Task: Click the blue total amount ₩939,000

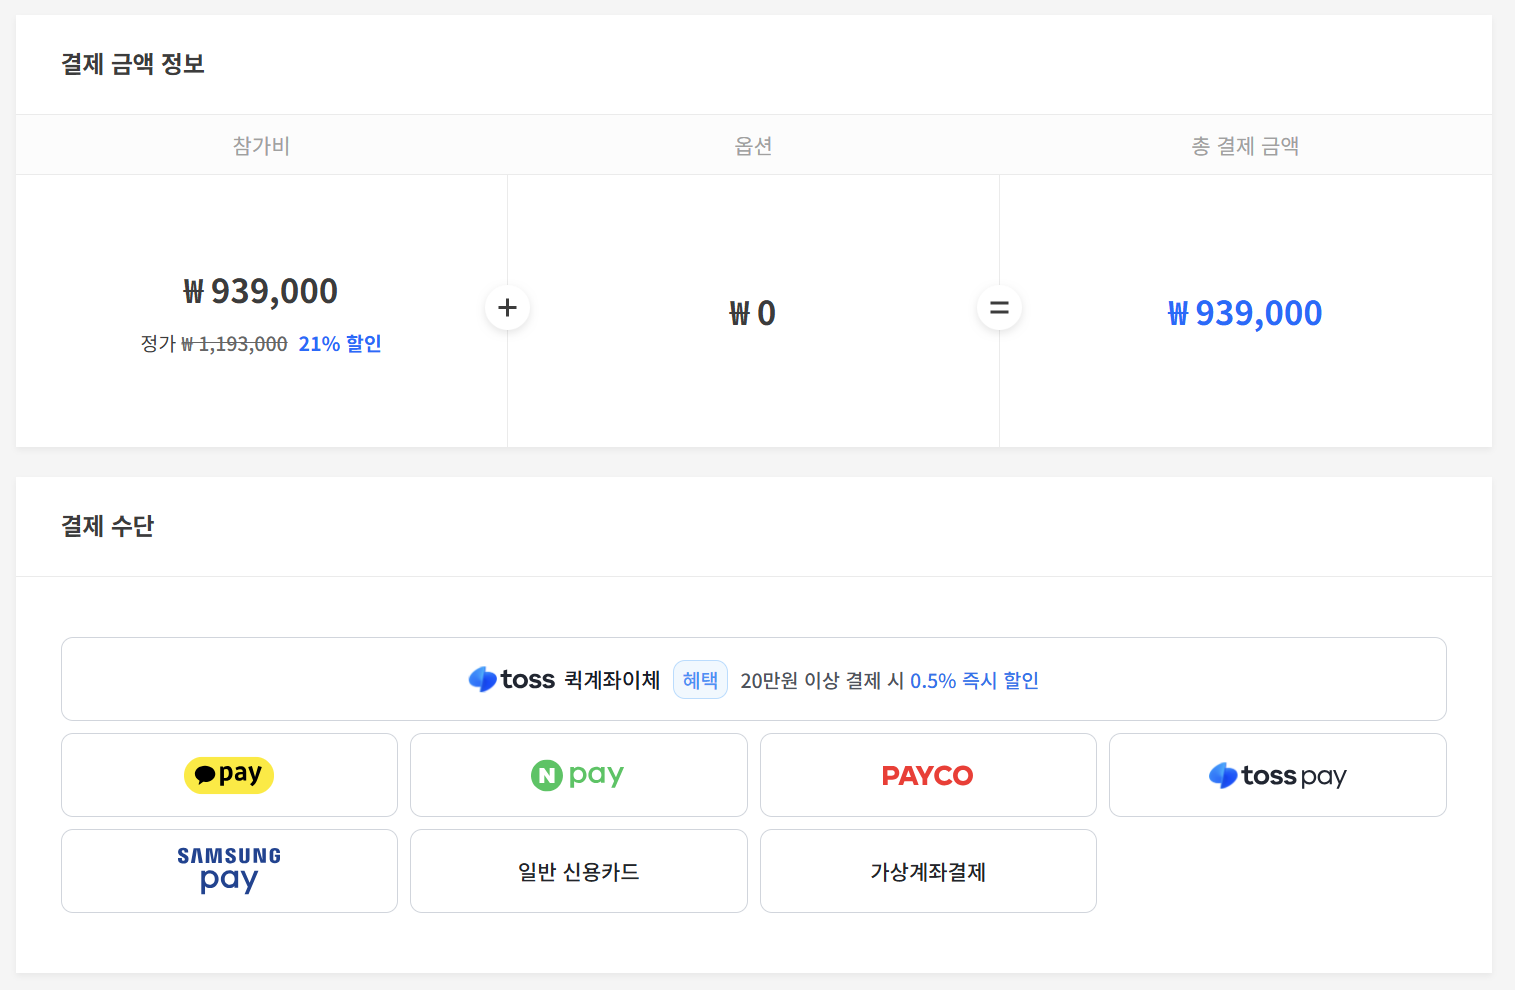Action: point(1245,313)
